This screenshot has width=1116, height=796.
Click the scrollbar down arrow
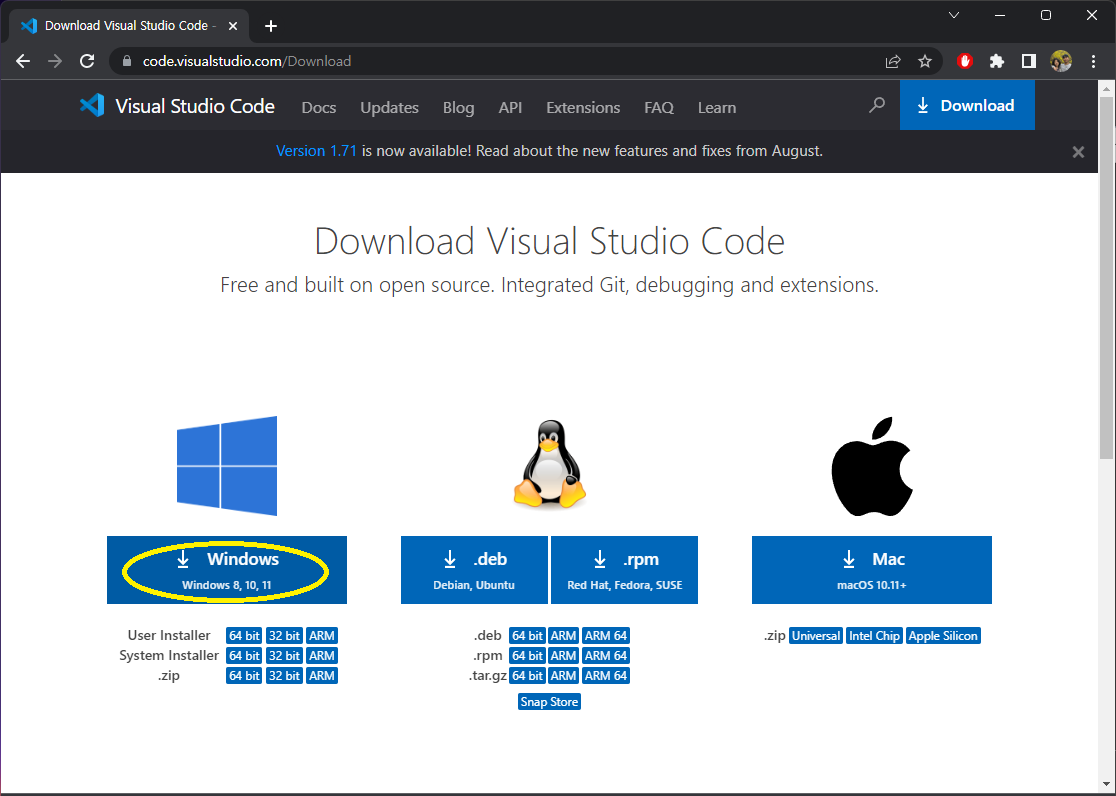[1106, 785]
